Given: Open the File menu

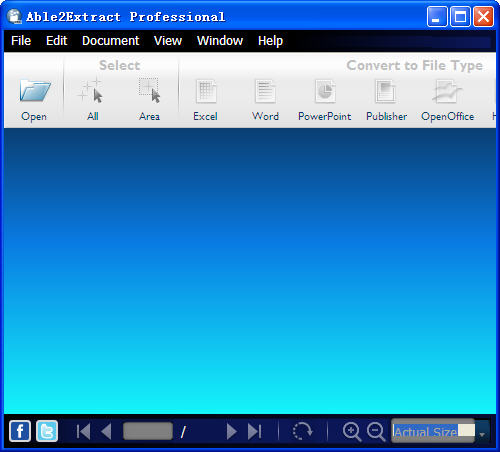Looking at the screenshot, I should click(x=21, y=41).
